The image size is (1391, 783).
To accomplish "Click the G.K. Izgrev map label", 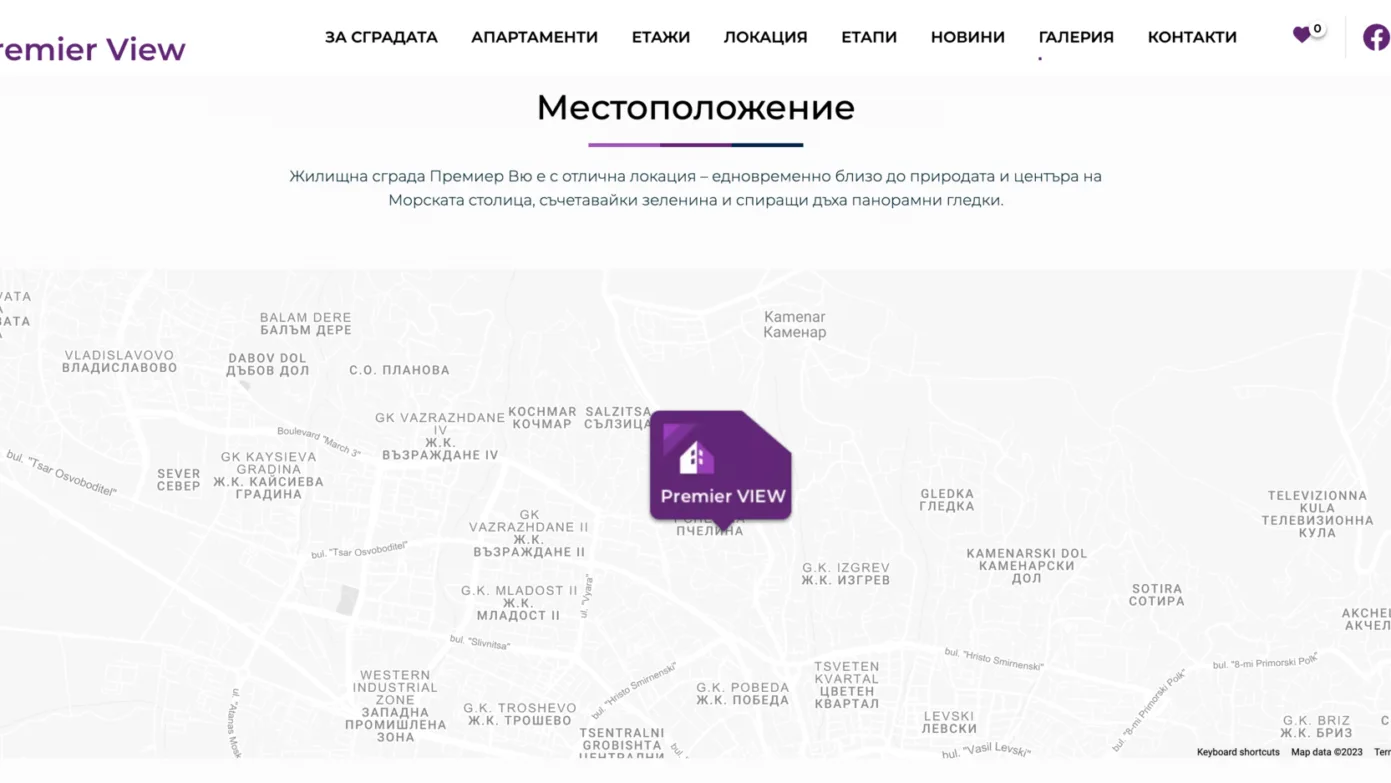I will pyautogui.click(x=845, y=573).
